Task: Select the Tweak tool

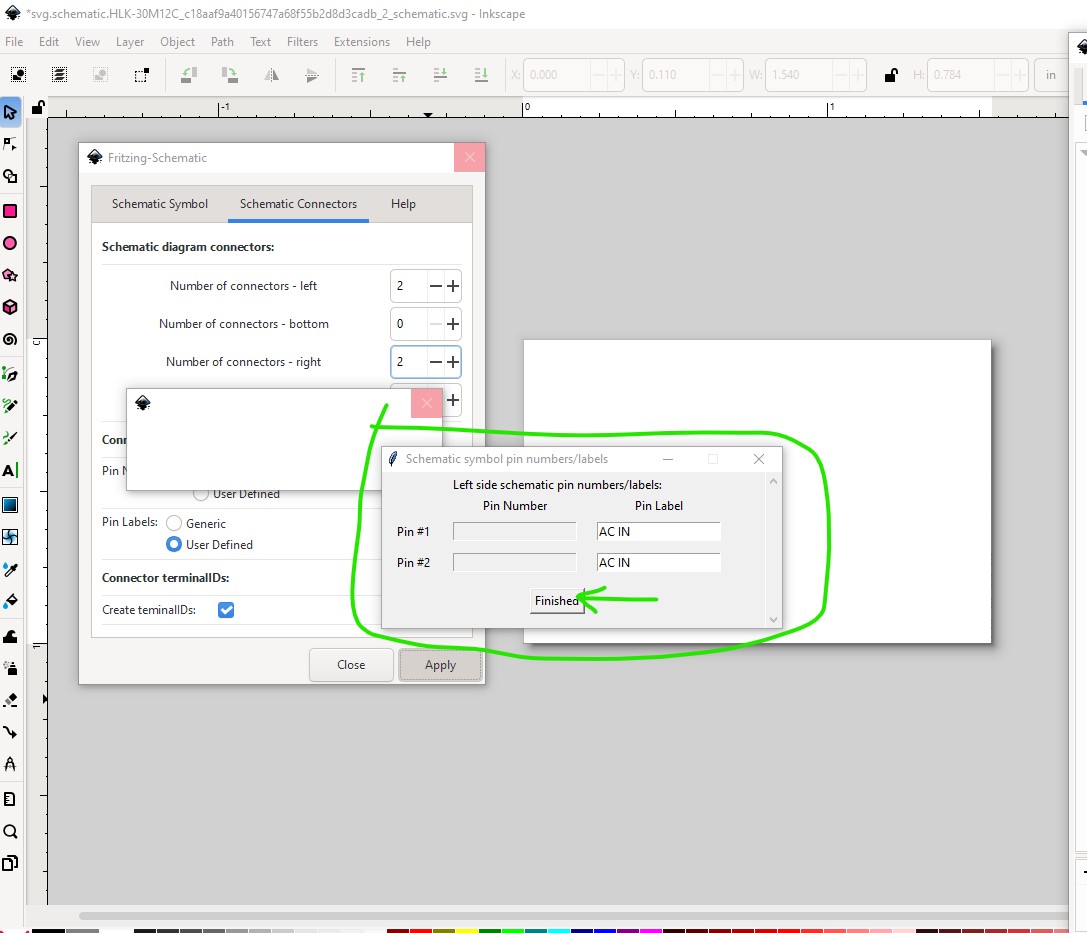Action: tap(10, 636)
